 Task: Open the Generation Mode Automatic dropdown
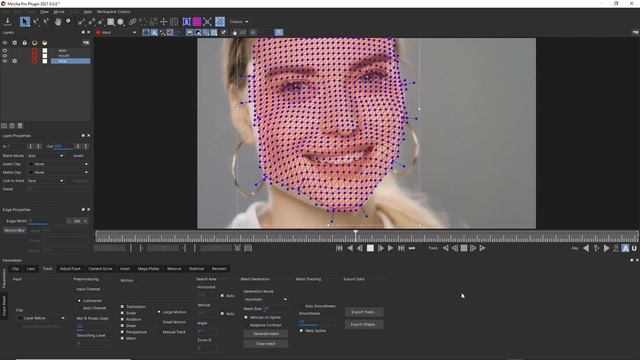coord(265,299)
